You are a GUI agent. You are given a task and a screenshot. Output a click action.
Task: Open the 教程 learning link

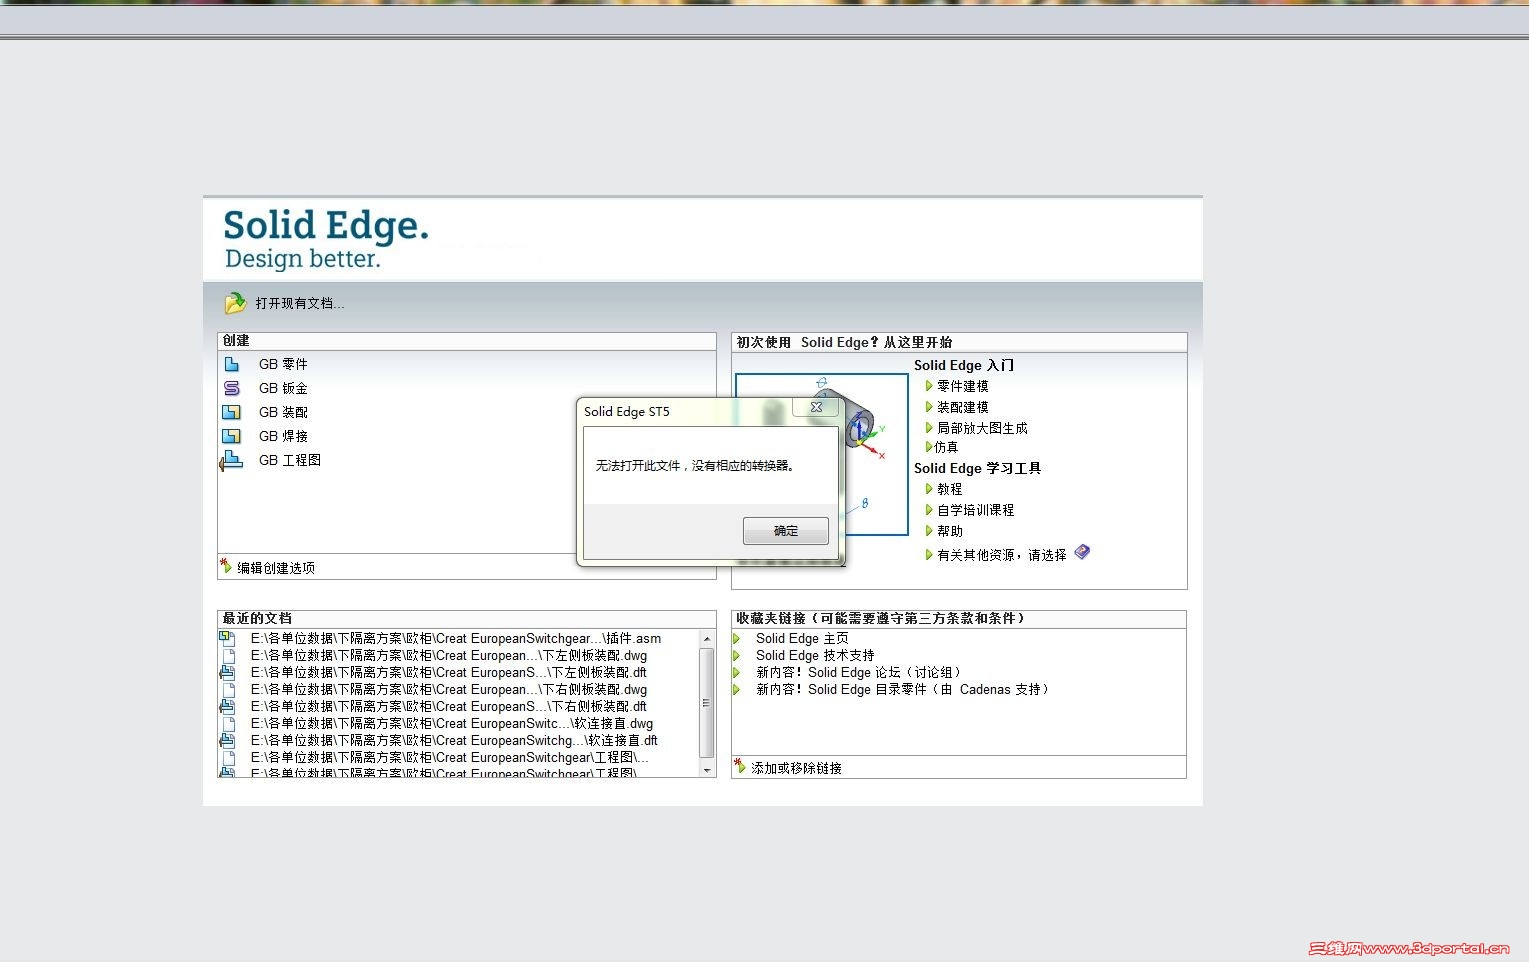[x=950, y=489]
